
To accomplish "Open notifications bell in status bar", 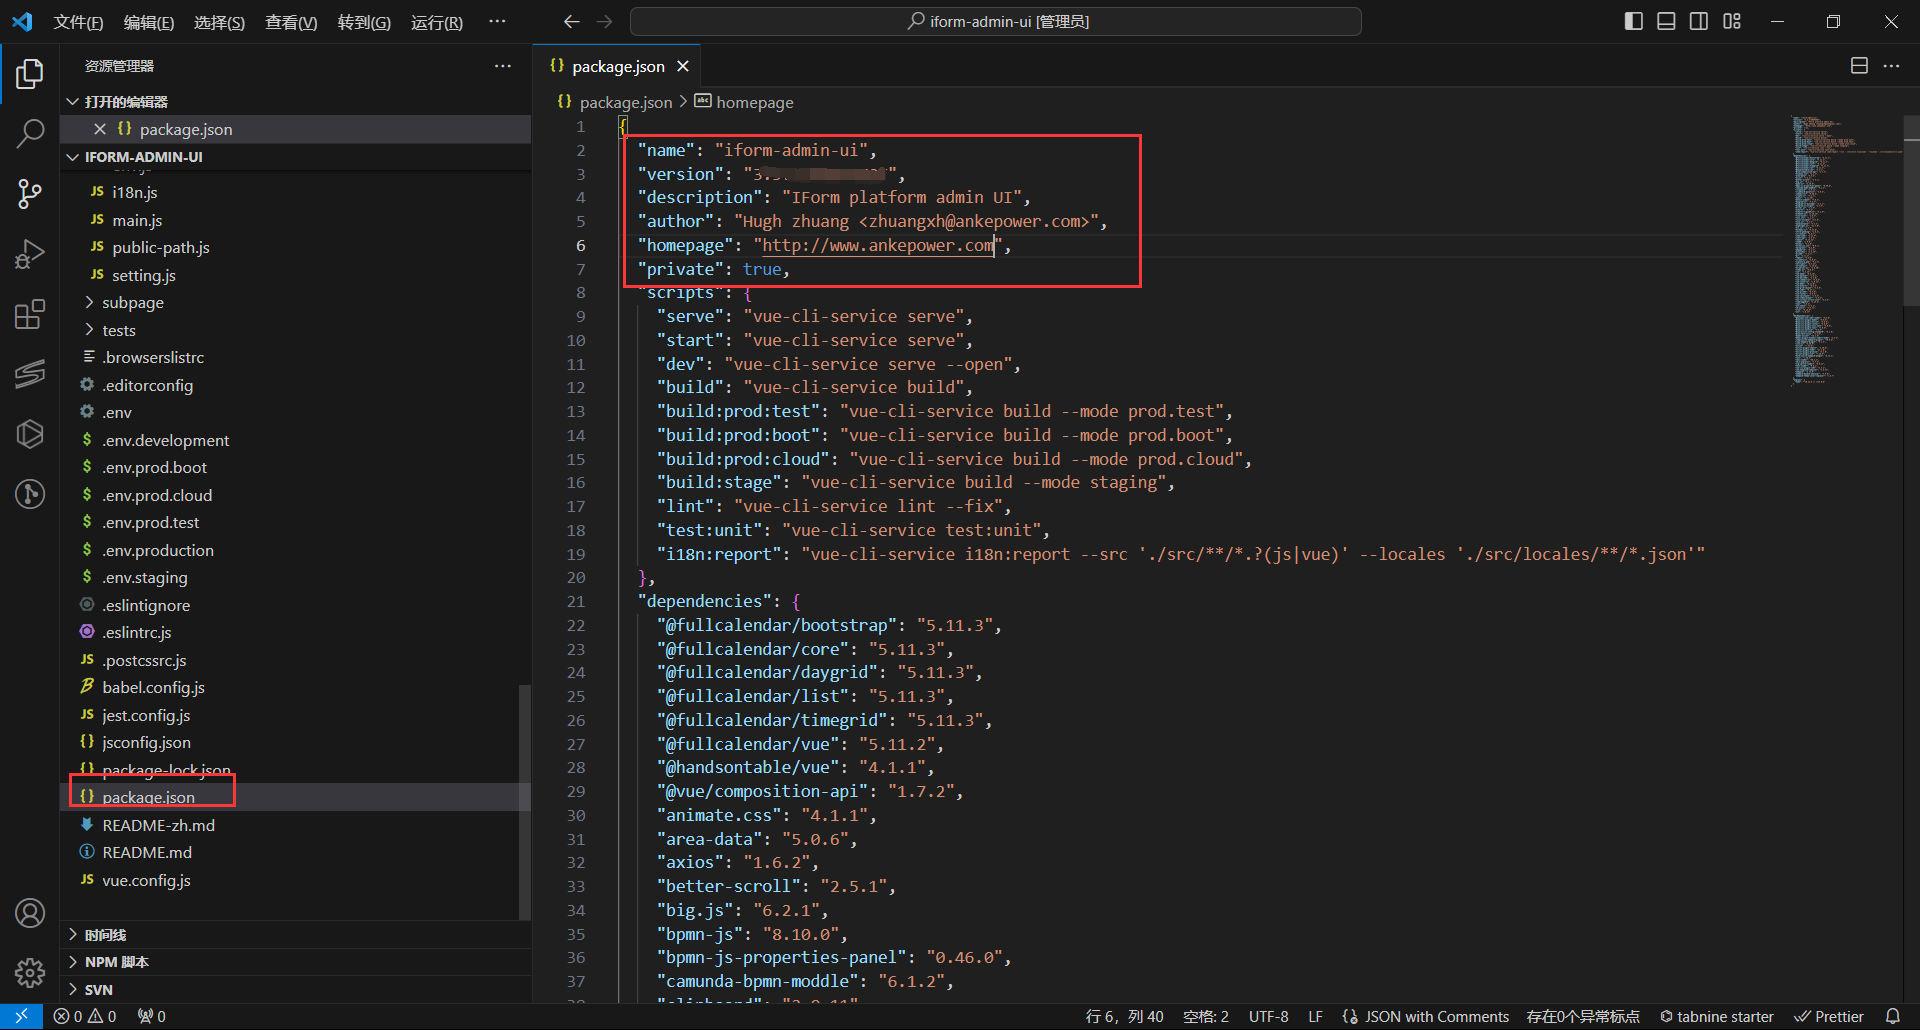I will [1893, 1016].
